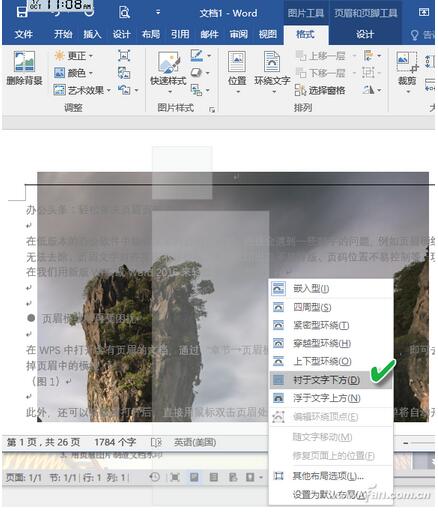
Task: Choose Square (四周型) wrap option
Action: click(331, 307)
